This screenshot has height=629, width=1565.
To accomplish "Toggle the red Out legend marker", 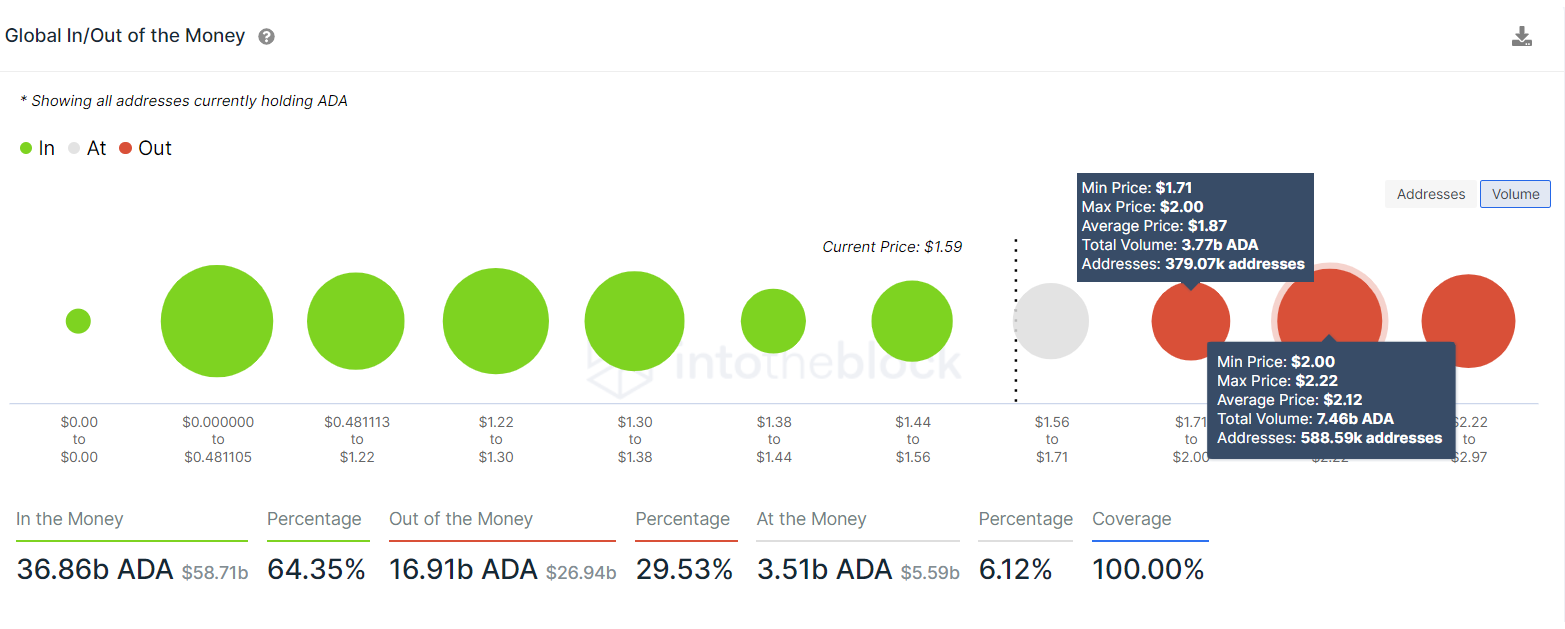I will pyautogui.click(x=125, y=149).
